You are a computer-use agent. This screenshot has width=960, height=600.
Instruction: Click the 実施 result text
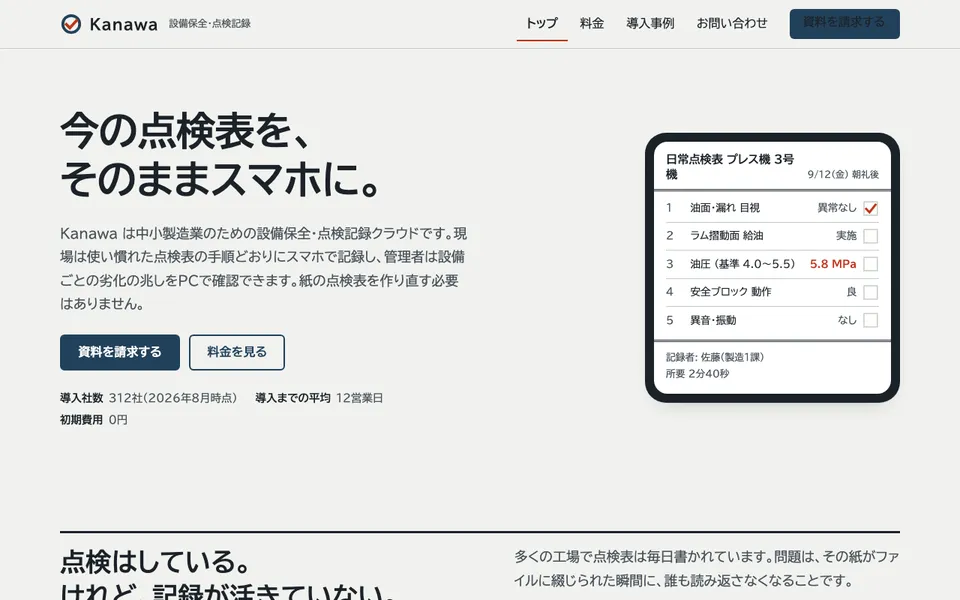point(846,236)
